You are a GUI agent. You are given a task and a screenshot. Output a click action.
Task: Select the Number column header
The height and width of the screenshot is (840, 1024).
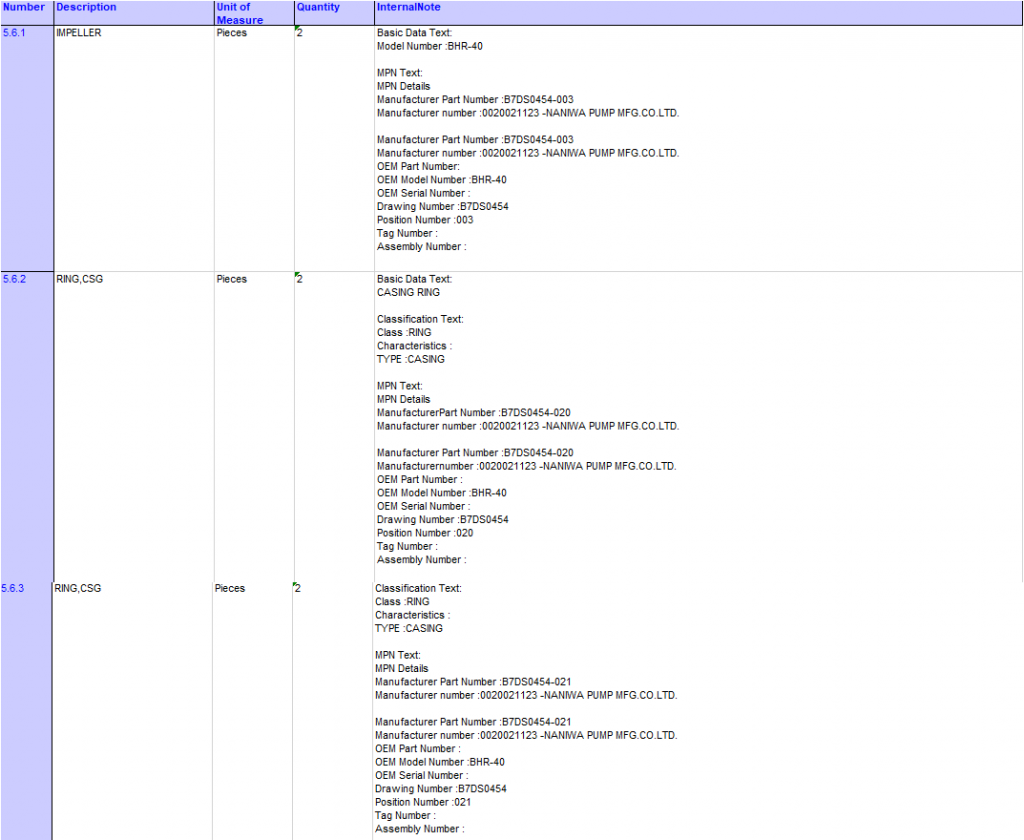click(x=24, y=7)
